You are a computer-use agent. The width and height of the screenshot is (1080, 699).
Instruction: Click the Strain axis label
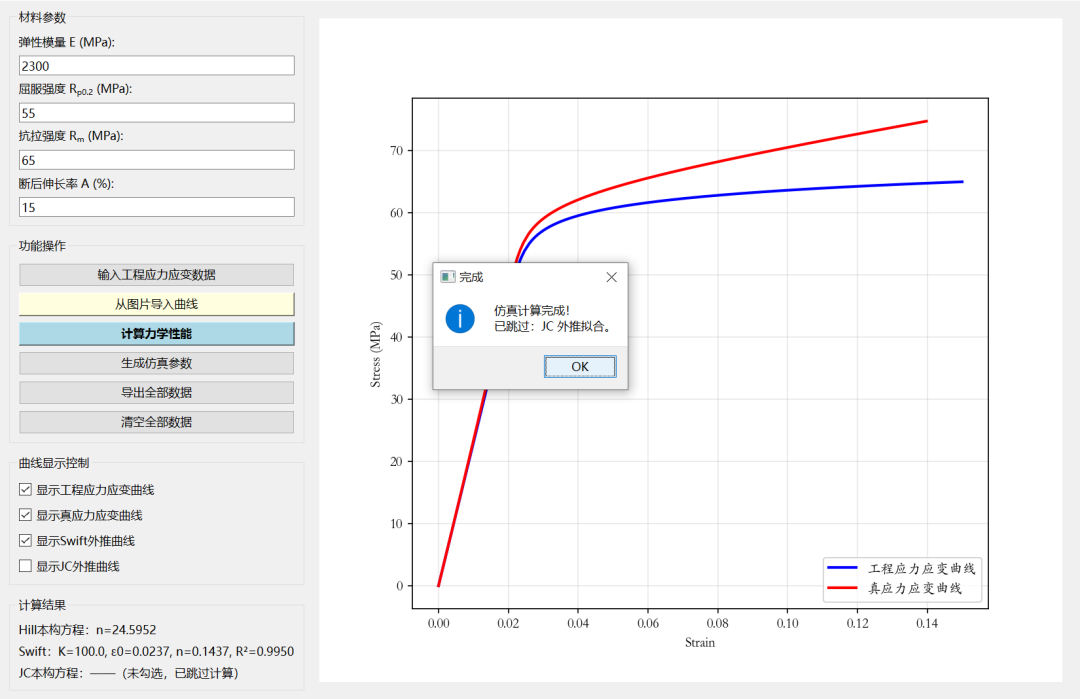point(700,643)
